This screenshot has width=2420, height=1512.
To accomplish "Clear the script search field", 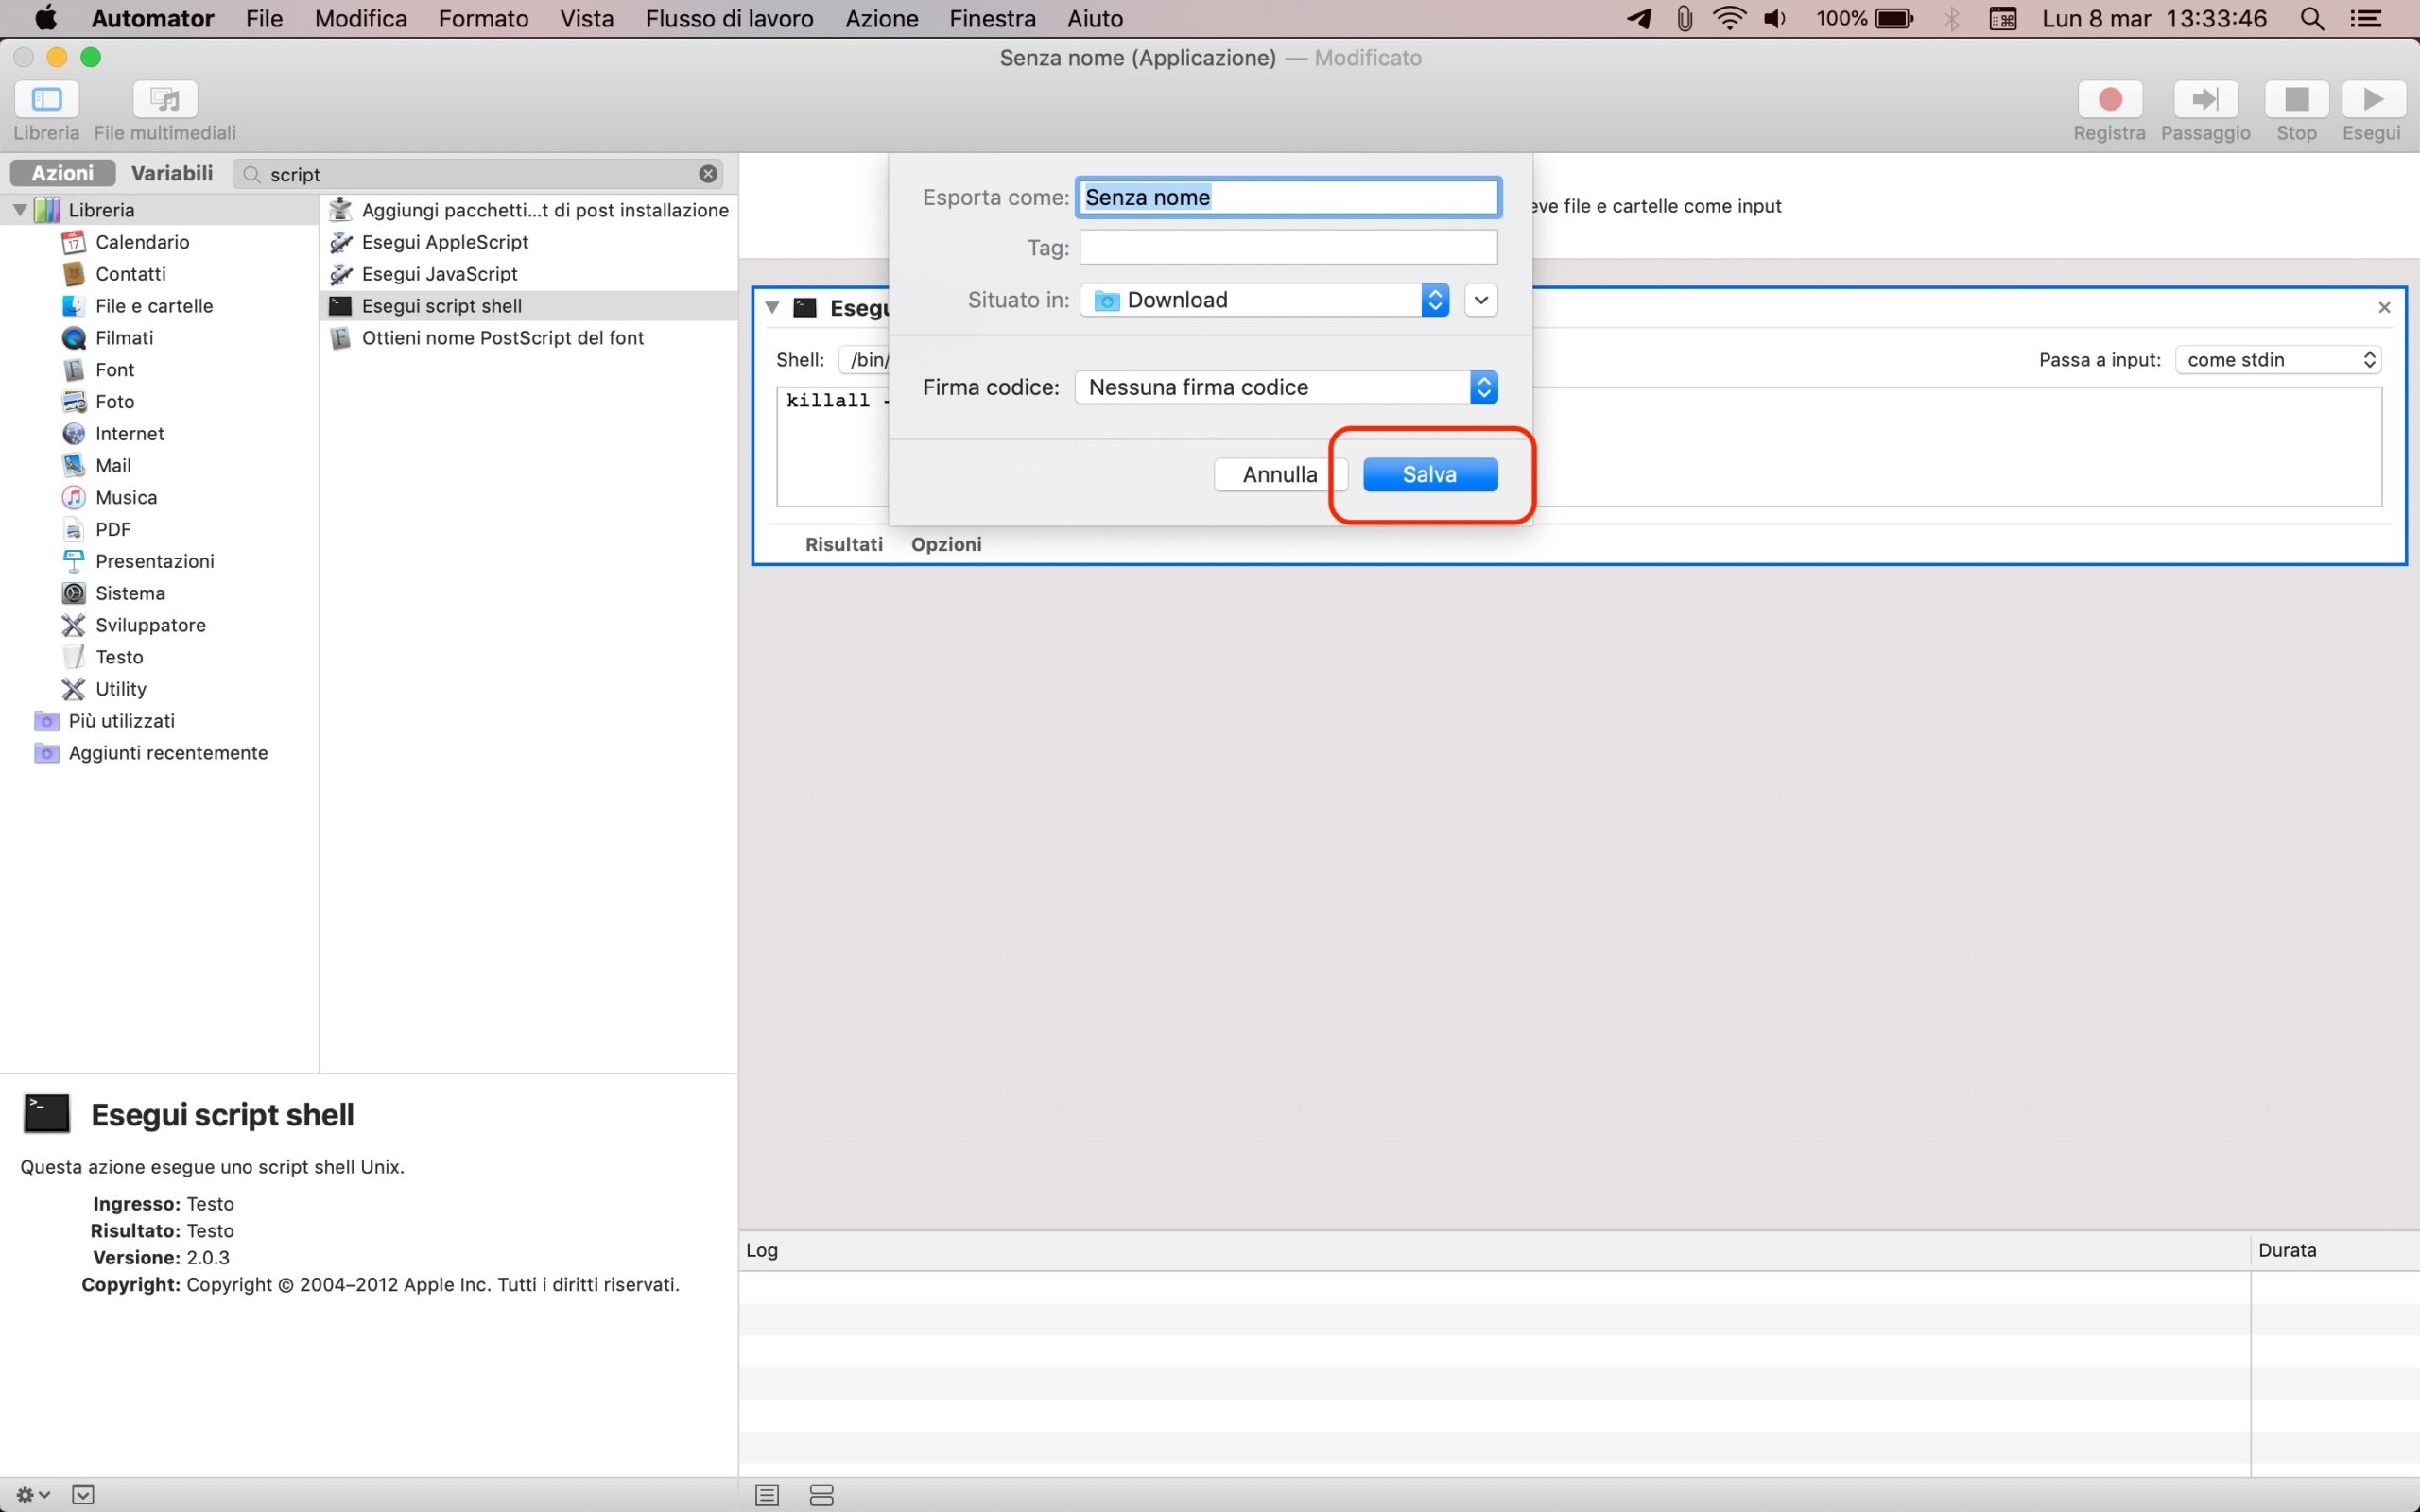I will [x=708, y=174].
